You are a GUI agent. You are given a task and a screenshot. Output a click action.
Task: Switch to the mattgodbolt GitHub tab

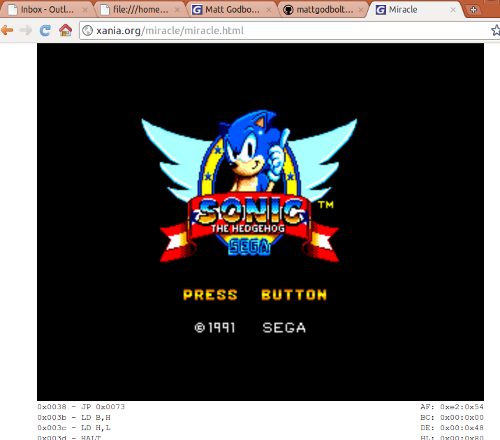click(x=323, y=10)
